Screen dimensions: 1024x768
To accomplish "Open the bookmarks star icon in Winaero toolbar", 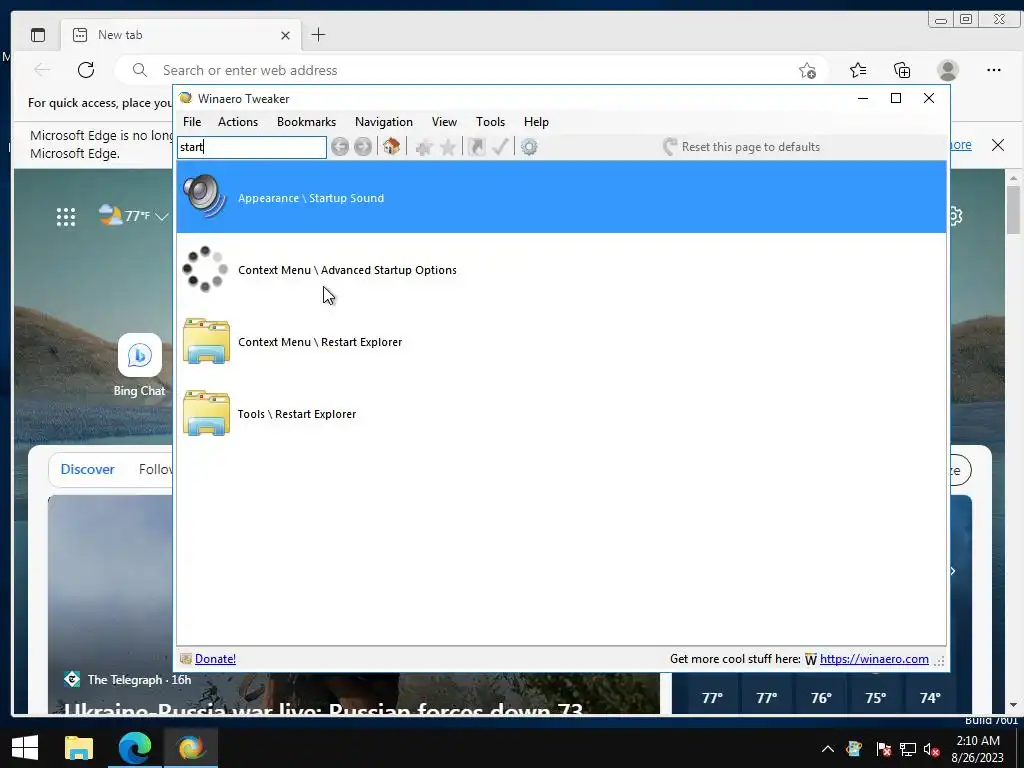I will click(448, 146).
